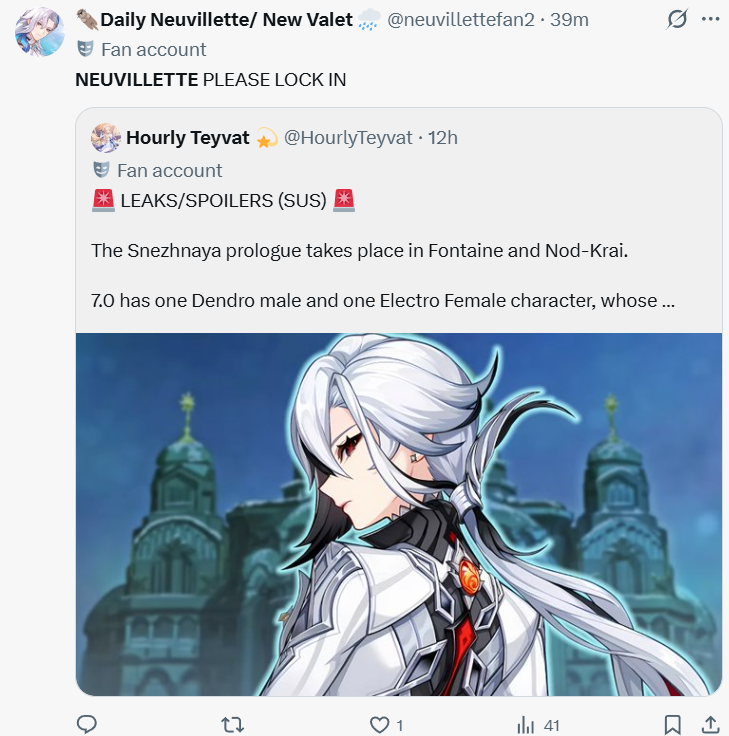The height and width of the screenshot is (736, 729).
Task: Open the @HourlyTeyvat handle
Action: click(348, 138)
